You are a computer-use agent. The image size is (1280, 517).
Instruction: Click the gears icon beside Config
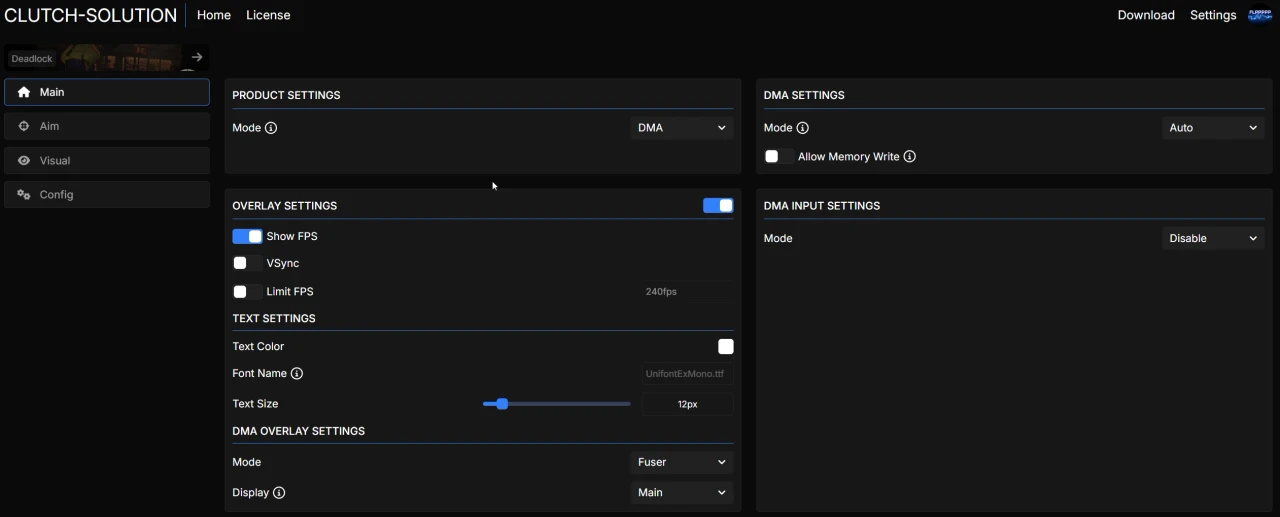[24, 194]
